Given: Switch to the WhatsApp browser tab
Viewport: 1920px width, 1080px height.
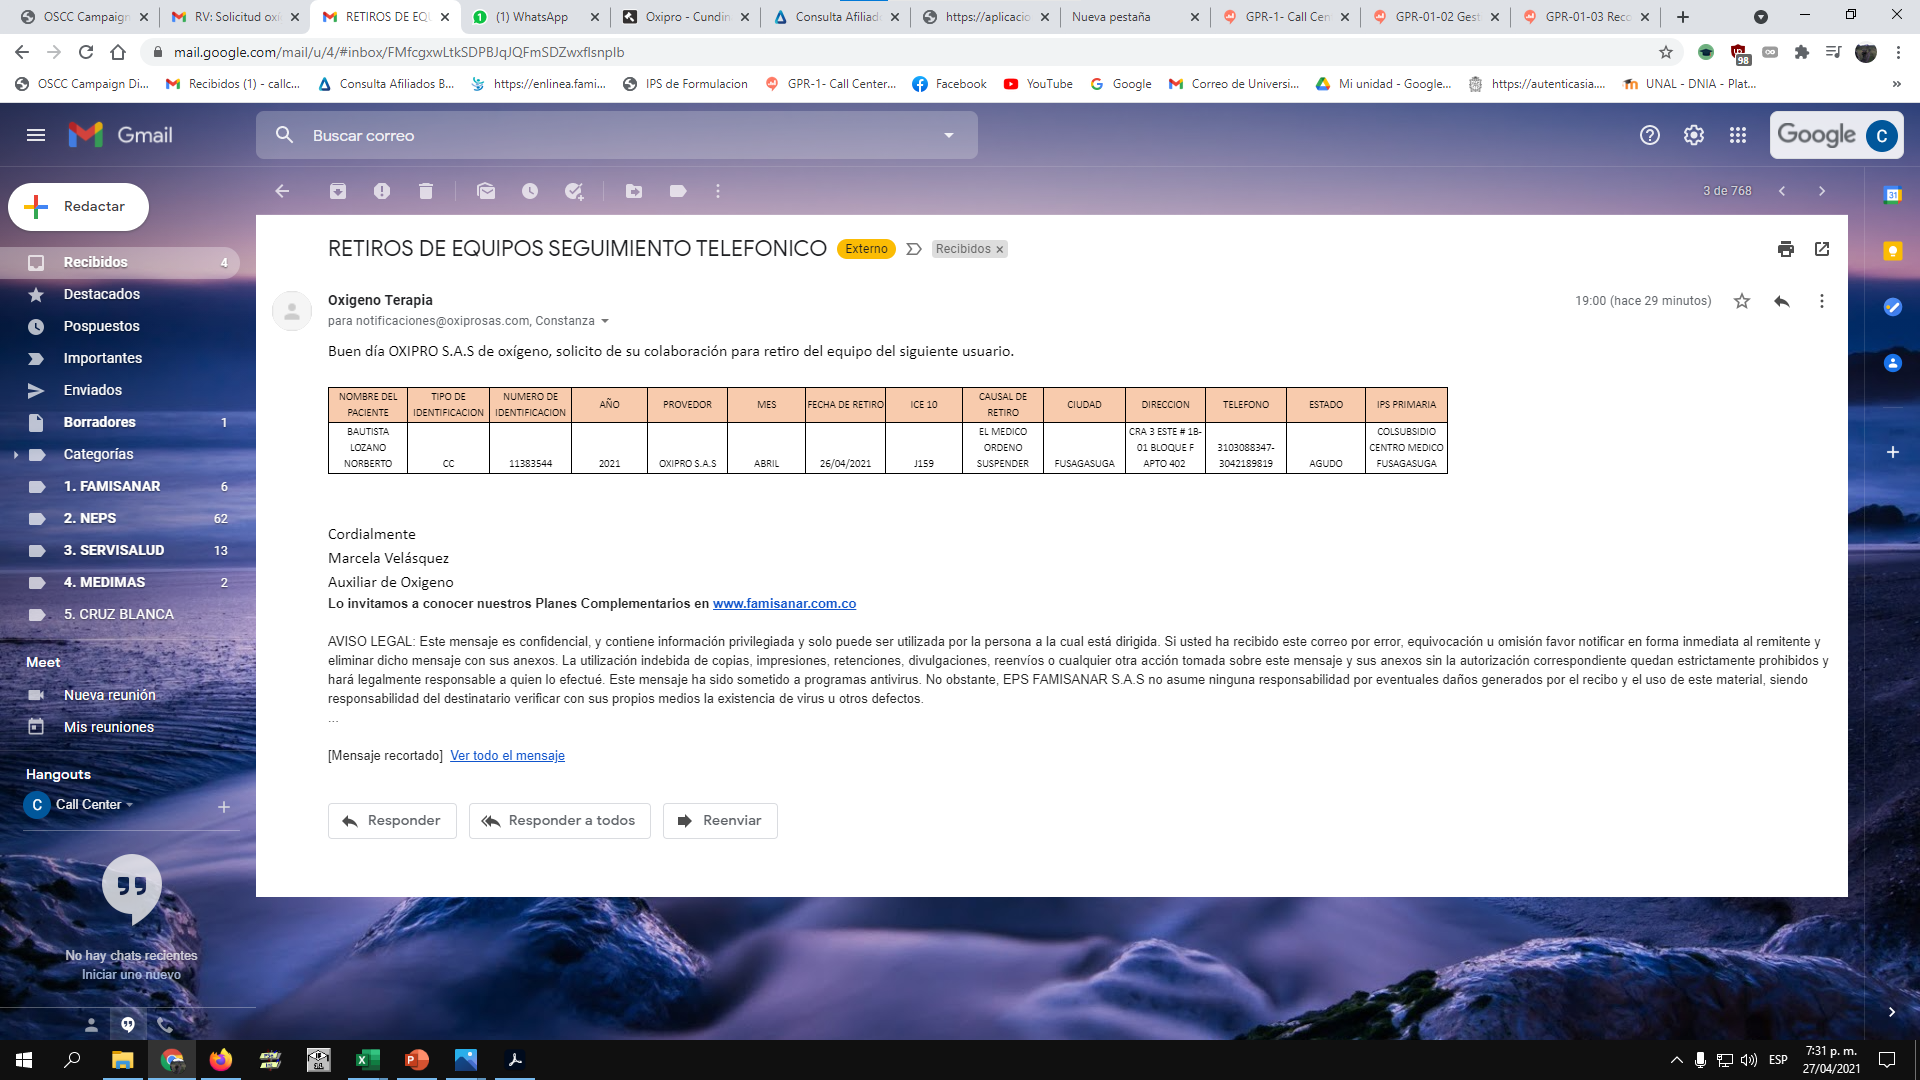Looking at the screenshot, I should point(536,17).
